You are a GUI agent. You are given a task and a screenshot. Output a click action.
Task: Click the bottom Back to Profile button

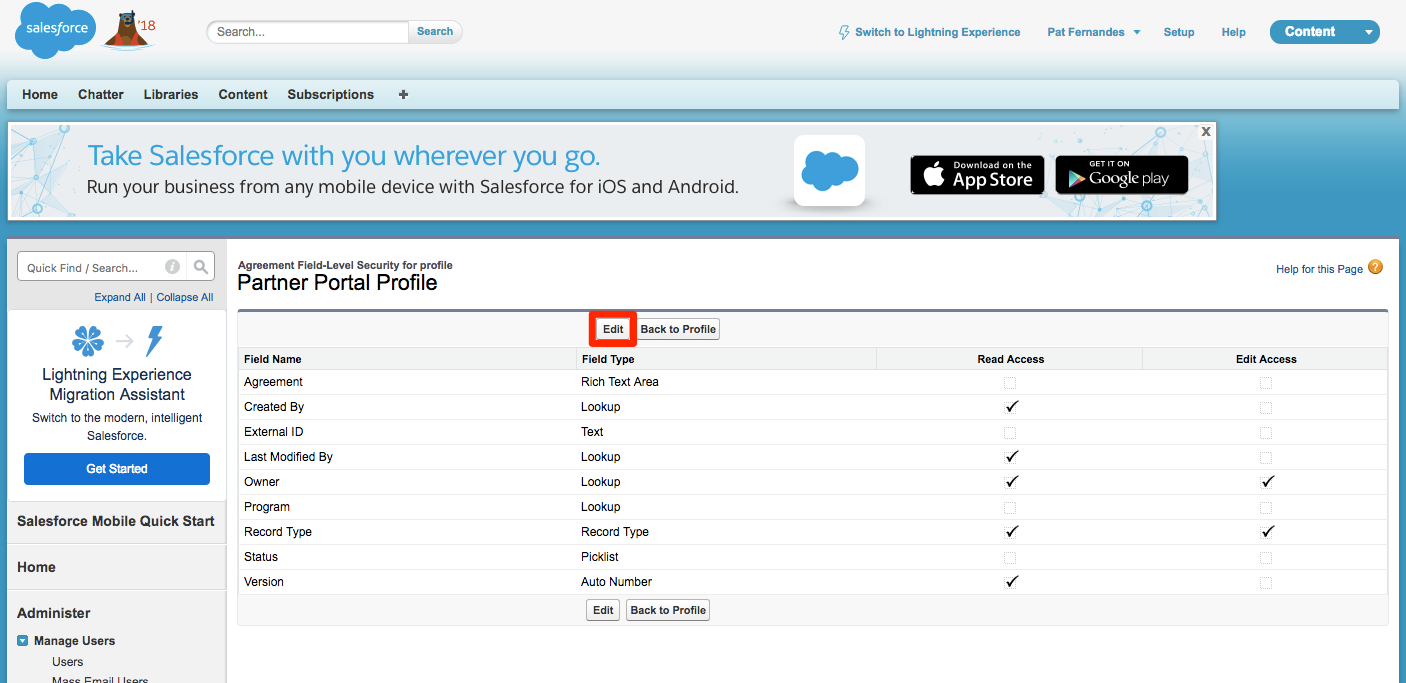668,610
